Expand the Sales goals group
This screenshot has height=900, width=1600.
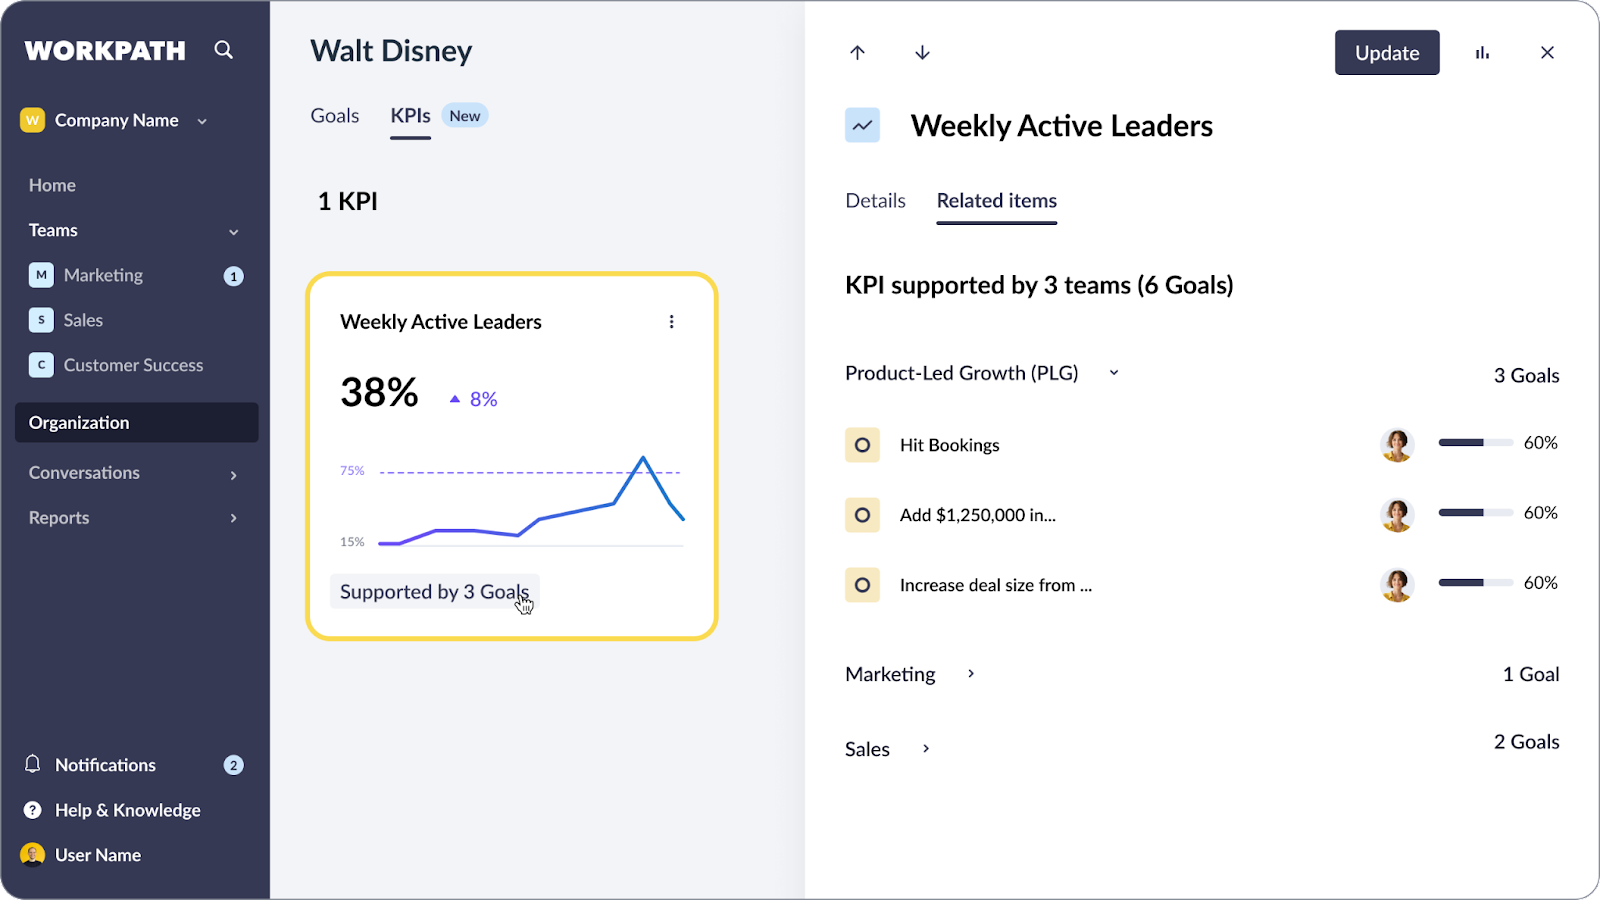click(x=926, y=749)
